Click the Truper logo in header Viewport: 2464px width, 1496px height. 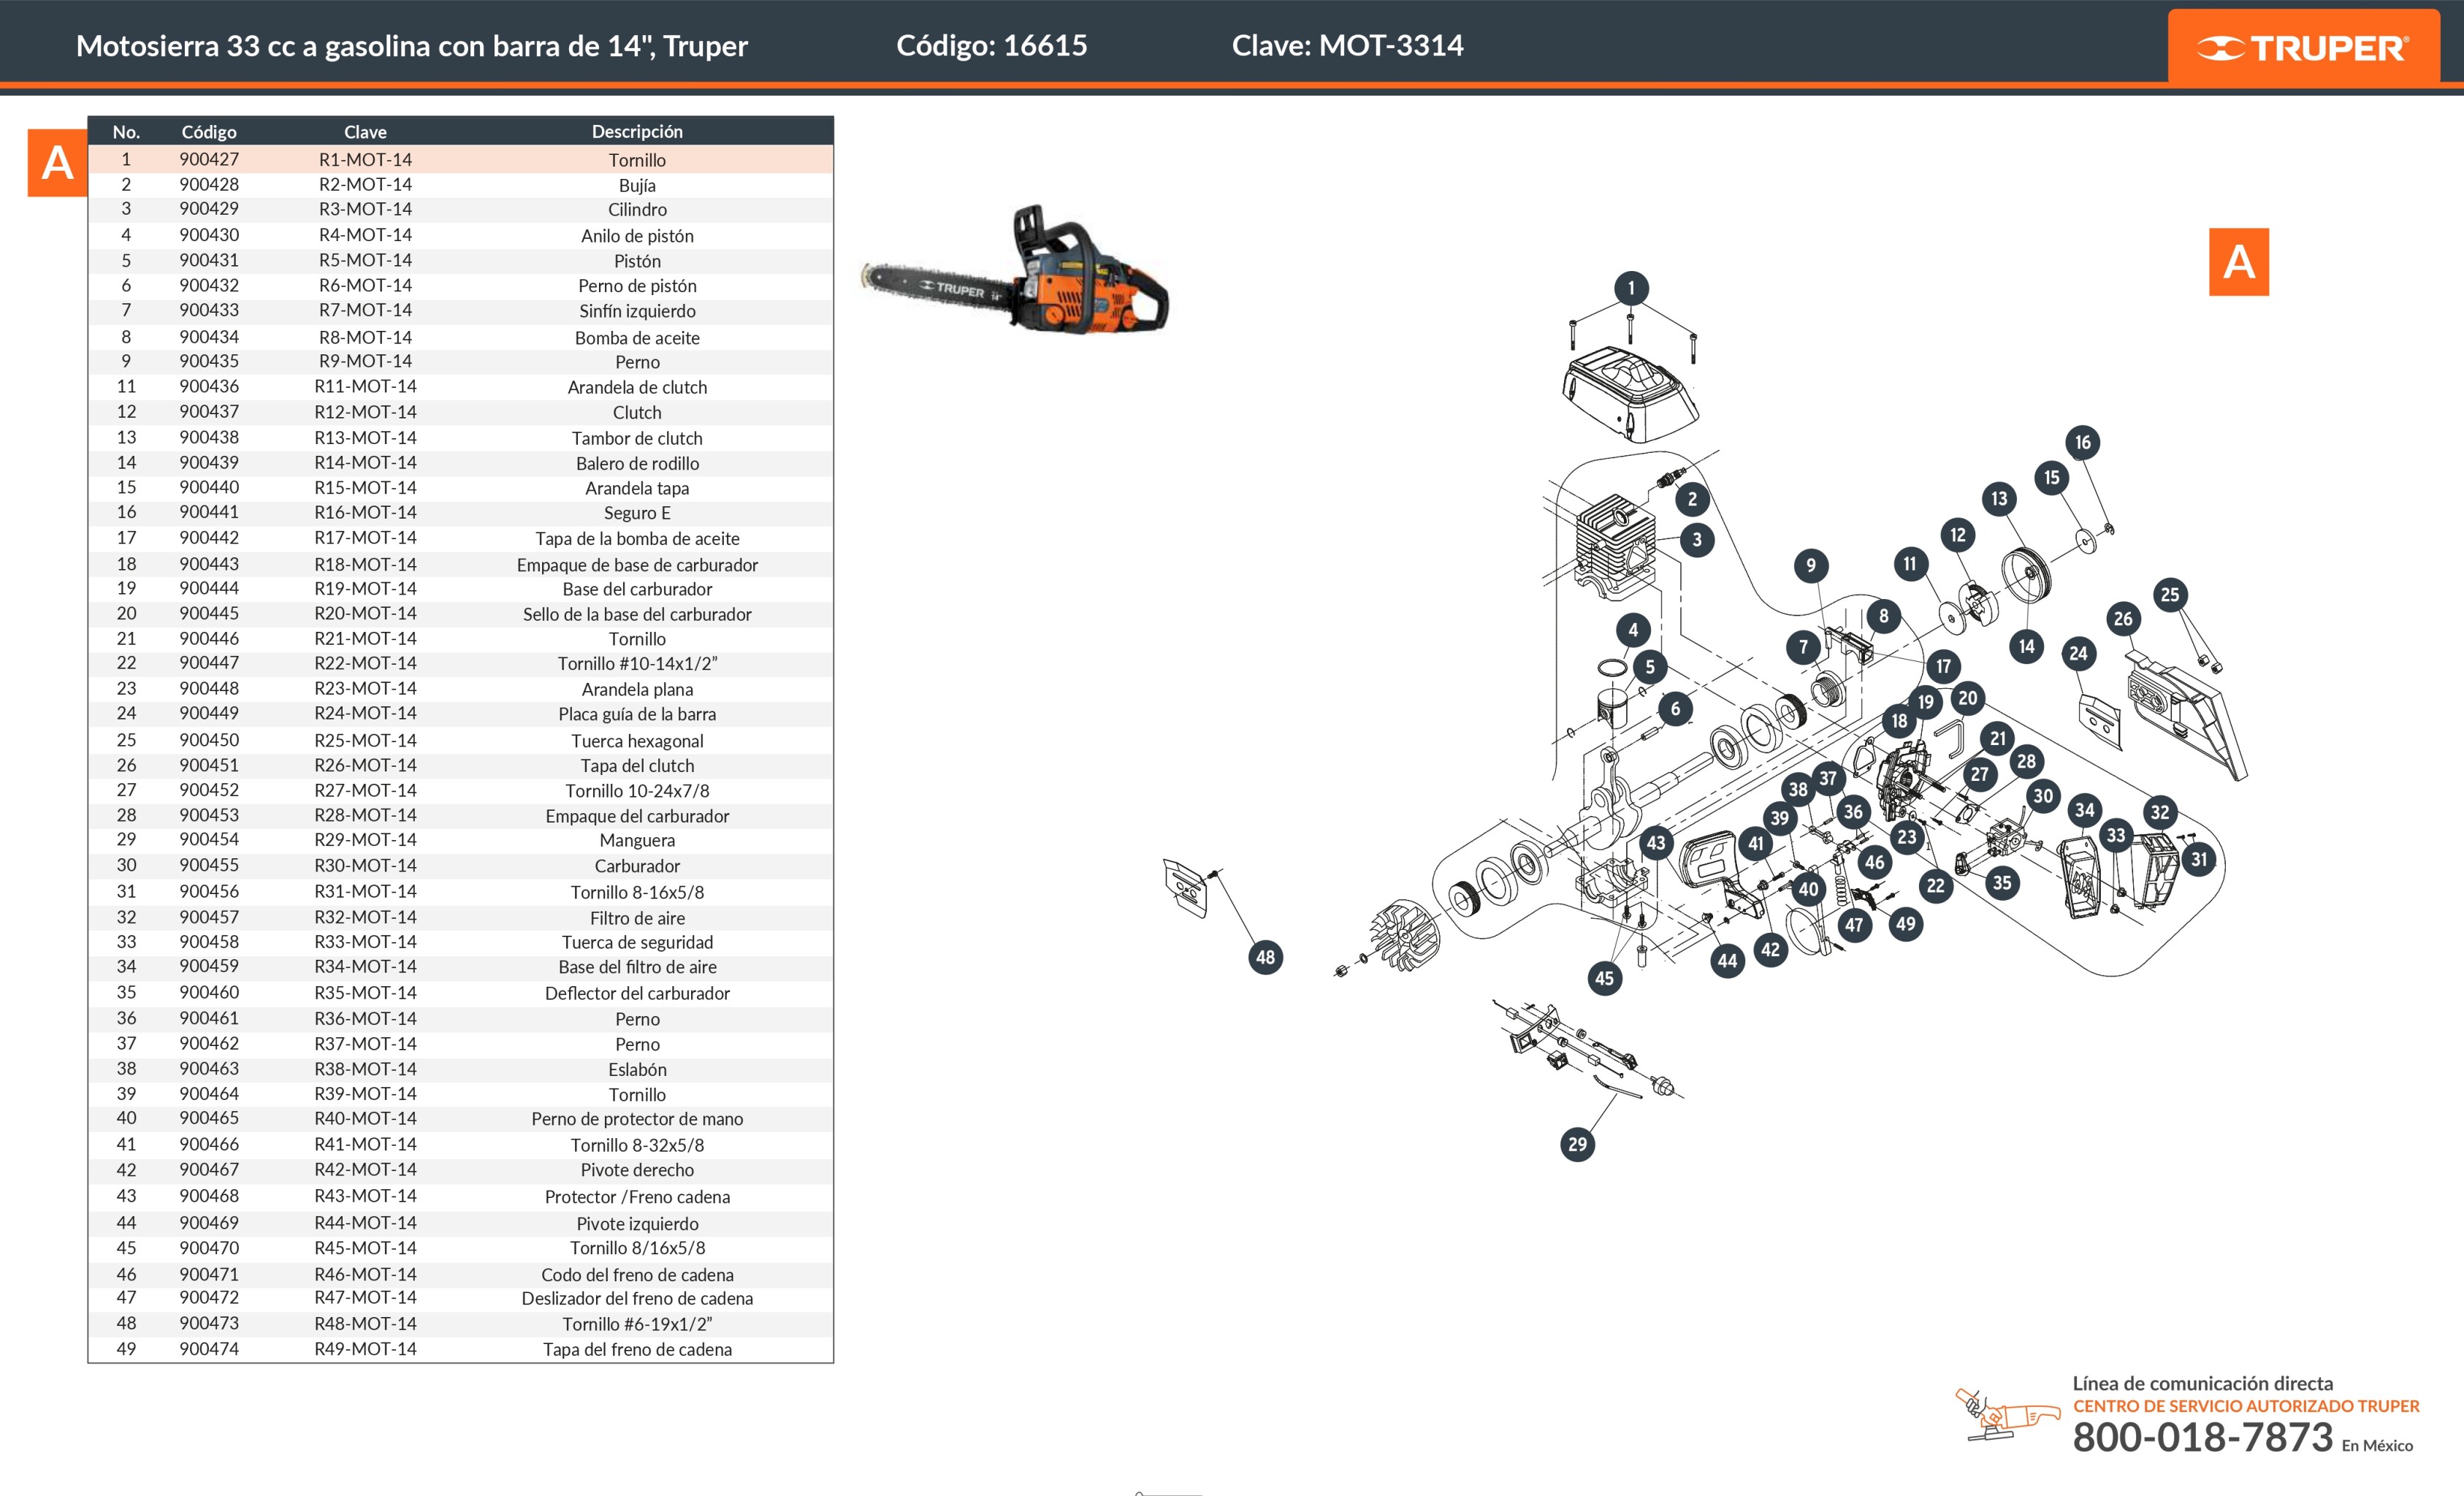[x=2303, y=47]
